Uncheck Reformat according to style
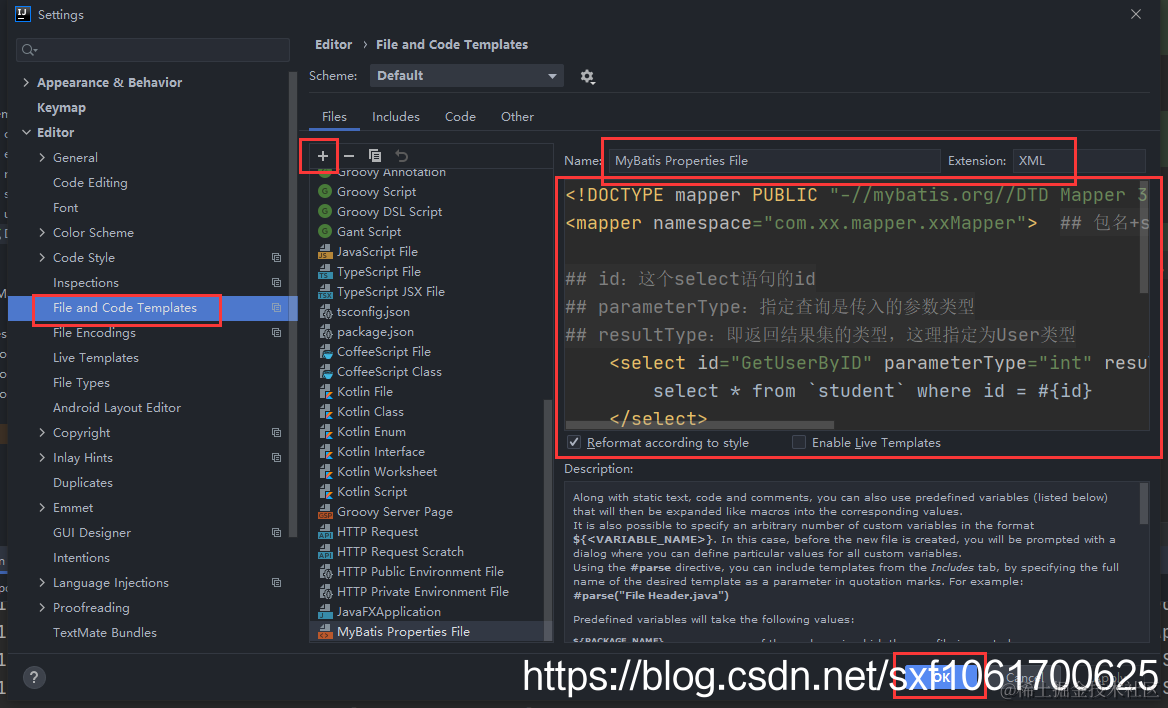Image resolution: width=1168 pixels, height=708 pixels. [x=574, y=443]
